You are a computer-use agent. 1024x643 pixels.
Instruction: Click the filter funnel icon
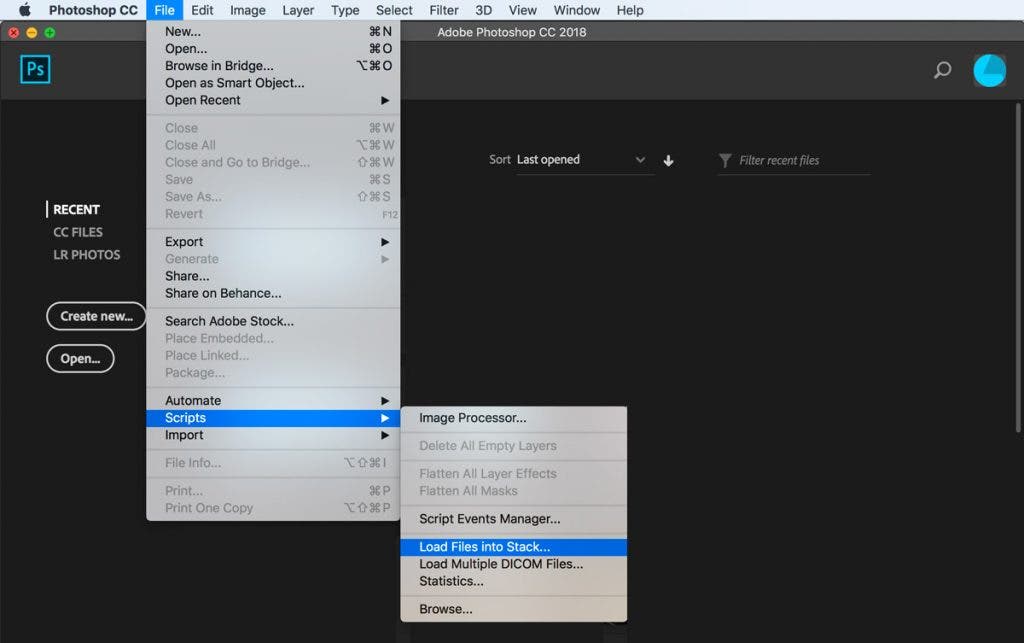pos(724,160)
